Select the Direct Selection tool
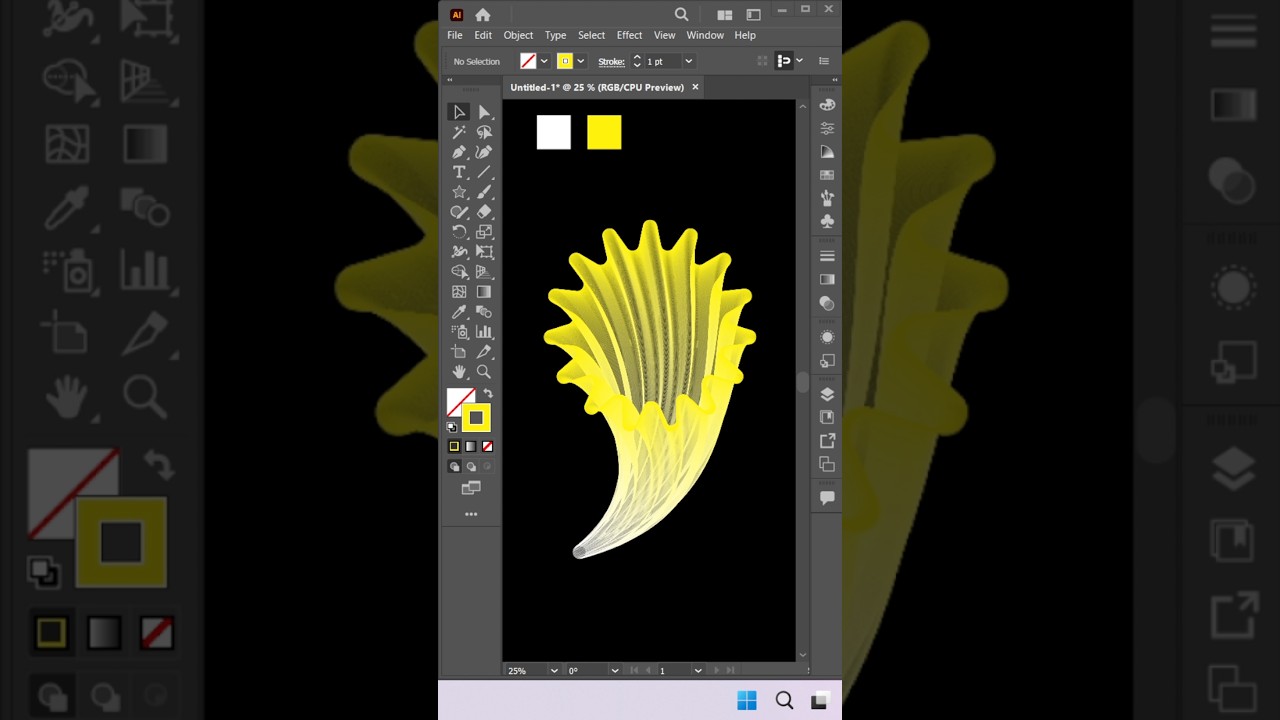The image size is (1280, 720). 484,112
